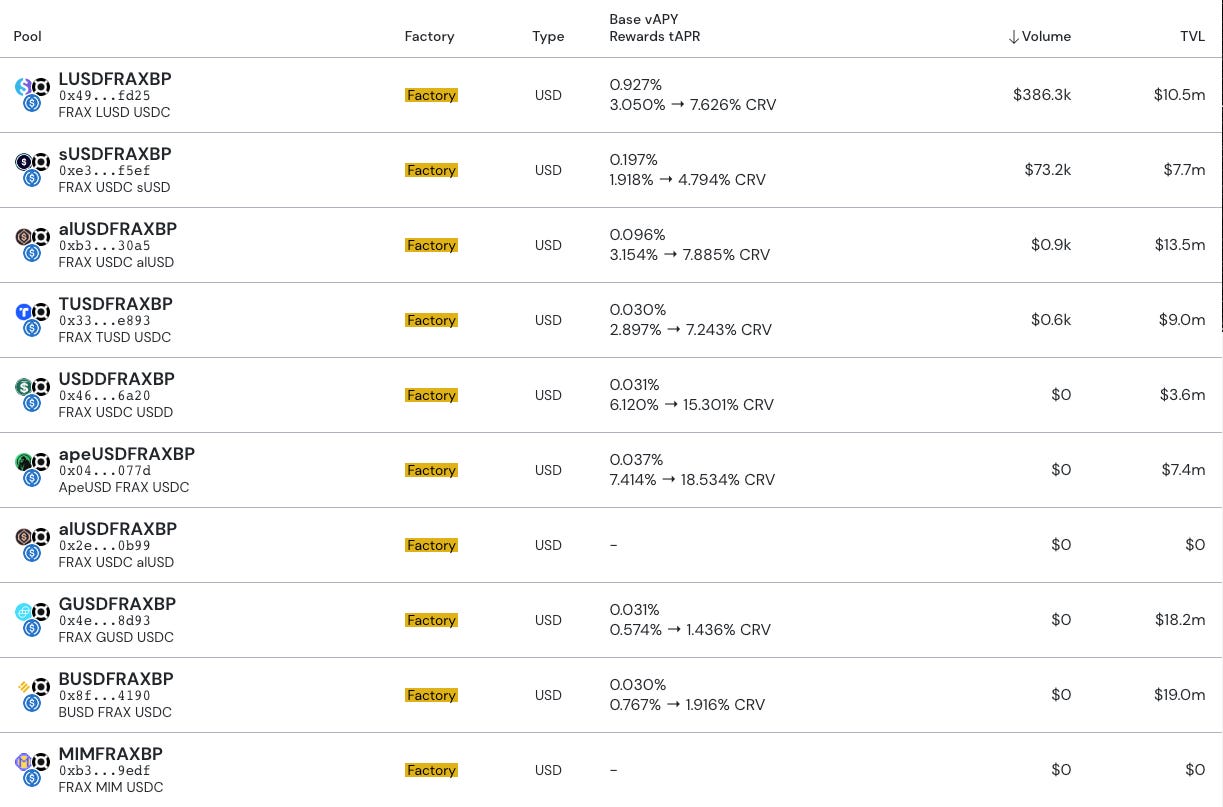The image size is (1223, 807).
Task: Click the sUSDFRAXBP pool token icons
Action: [x=32, y=170]
